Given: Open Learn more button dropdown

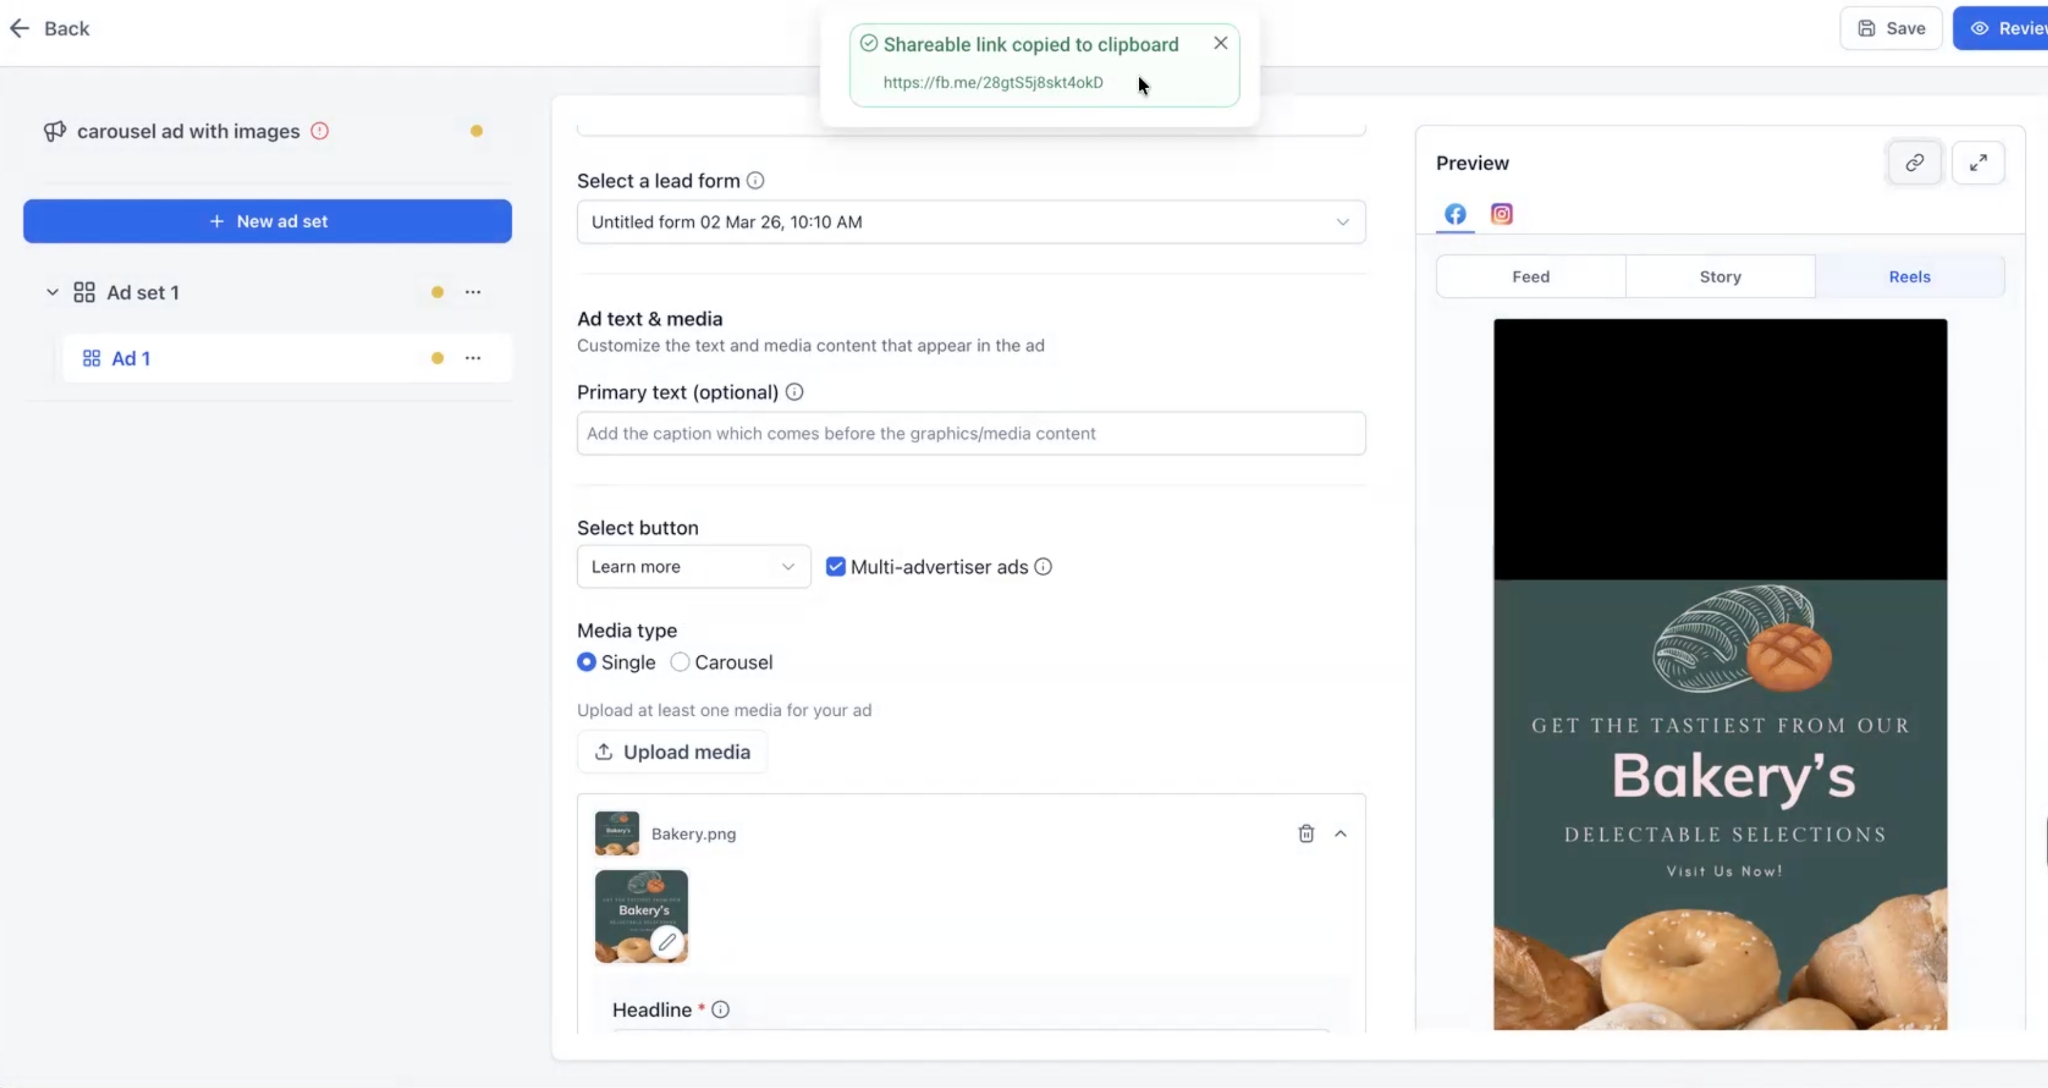Looking at the screenshot, I should click(693, 567).
